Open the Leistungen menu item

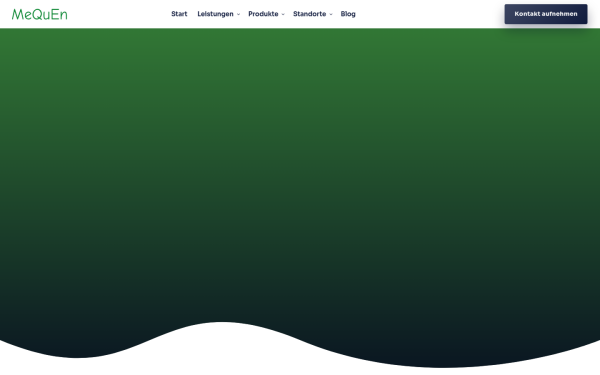215,14
